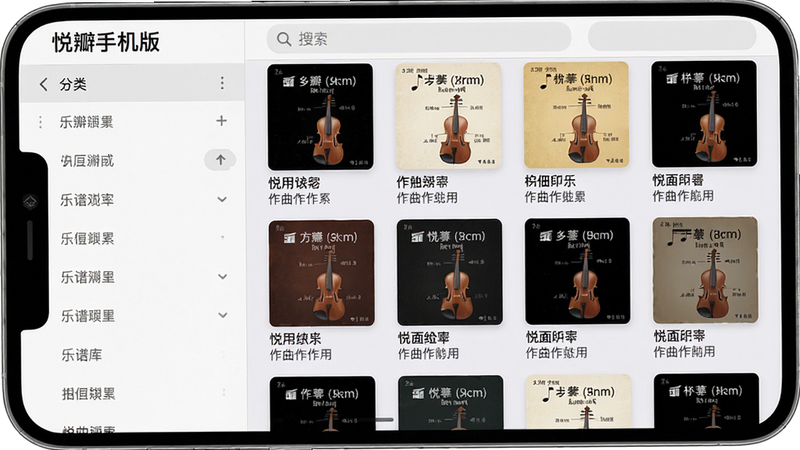Click the empty pill field beside search
Screen dimensions: 800x450
click(x=672, y=36)
